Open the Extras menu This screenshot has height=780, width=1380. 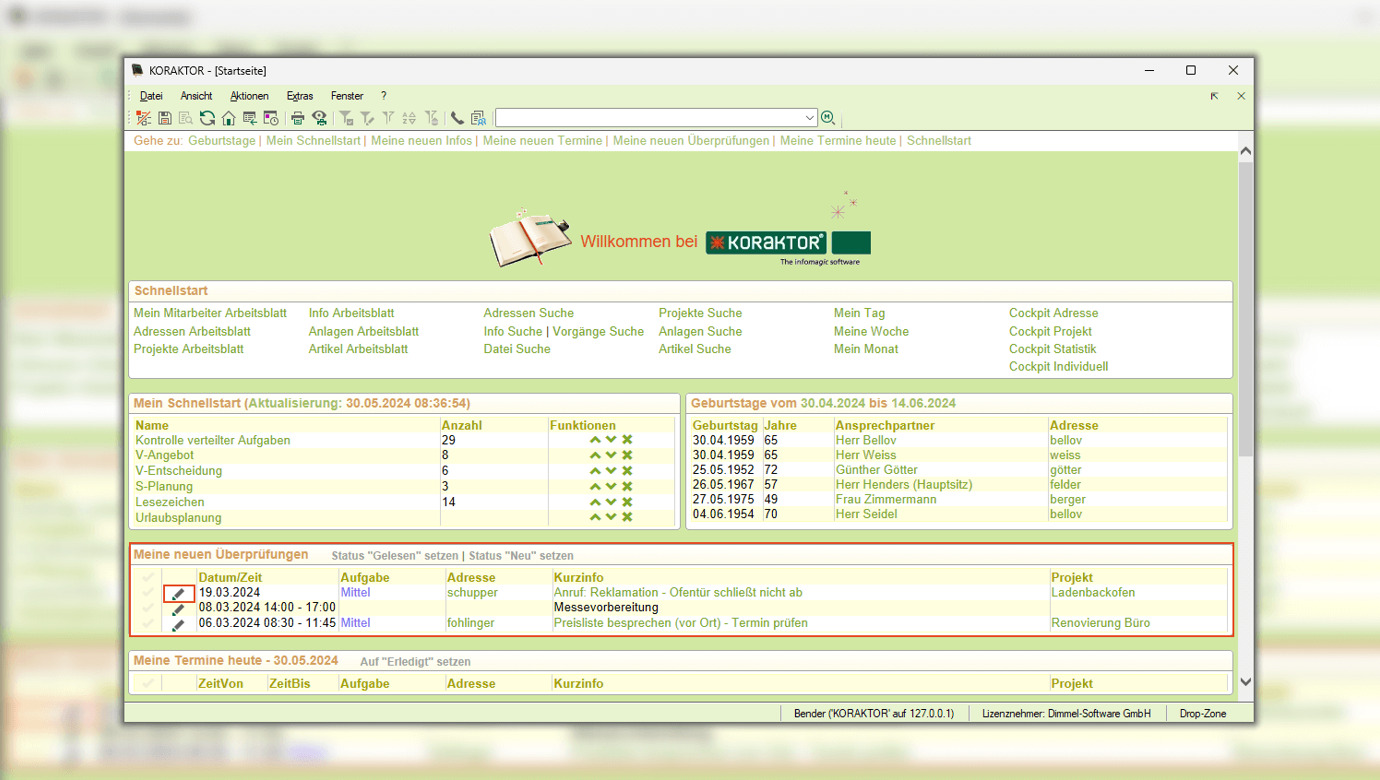click(x=299, y=96)
